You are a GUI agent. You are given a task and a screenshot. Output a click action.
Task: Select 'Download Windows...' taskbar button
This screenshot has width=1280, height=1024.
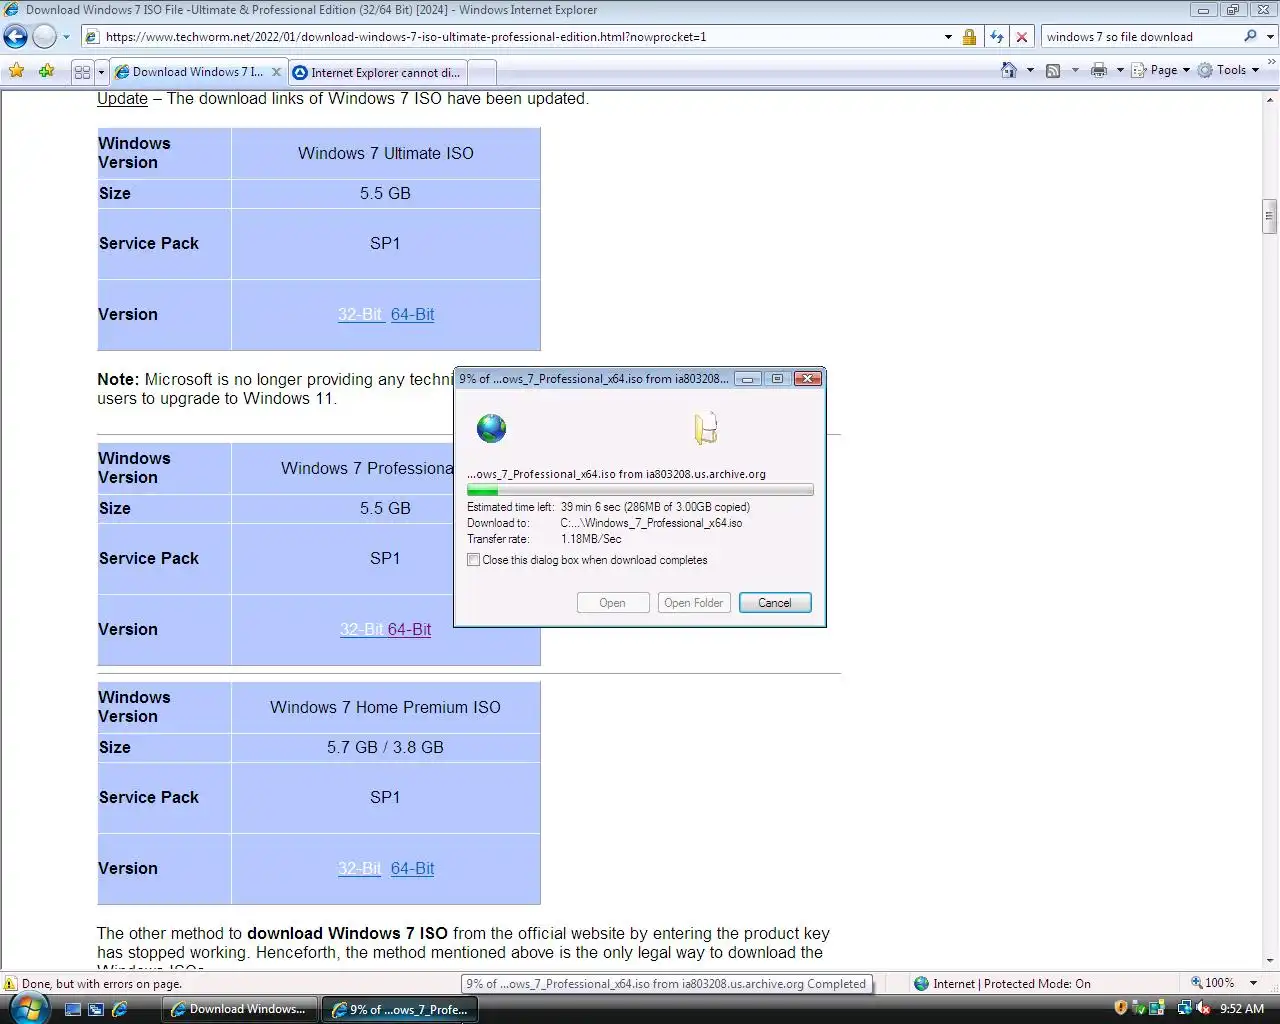[240, 1009]
